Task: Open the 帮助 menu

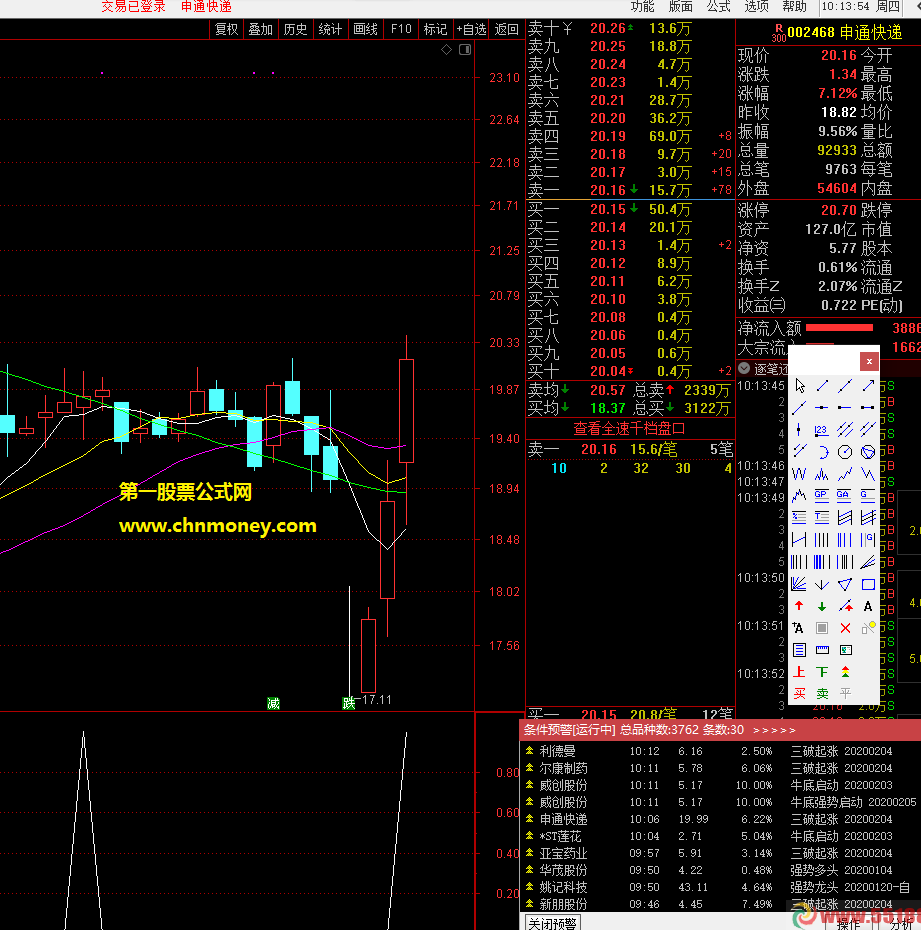Action: click(x=794, y=7)
